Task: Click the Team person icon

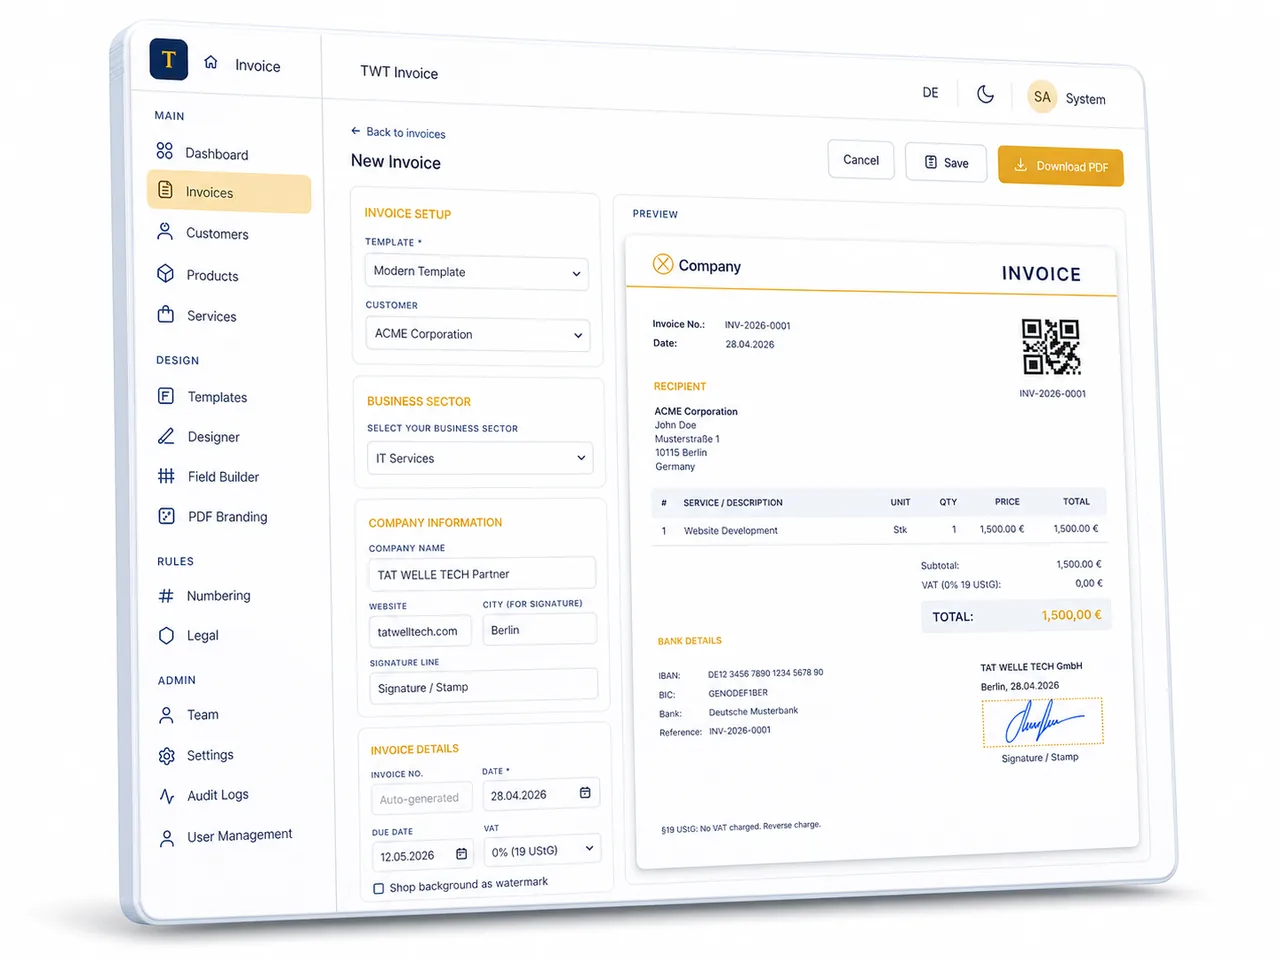Action: (x=167, y=715)
